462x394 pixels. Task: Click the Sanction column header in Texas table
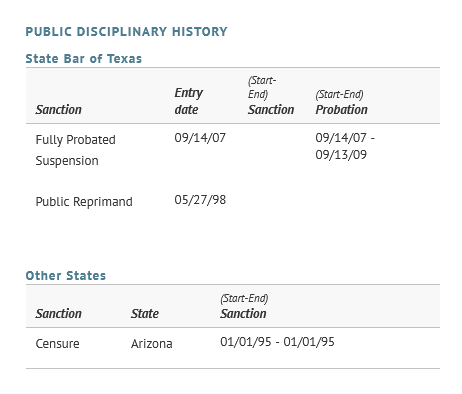click(59, 110)
